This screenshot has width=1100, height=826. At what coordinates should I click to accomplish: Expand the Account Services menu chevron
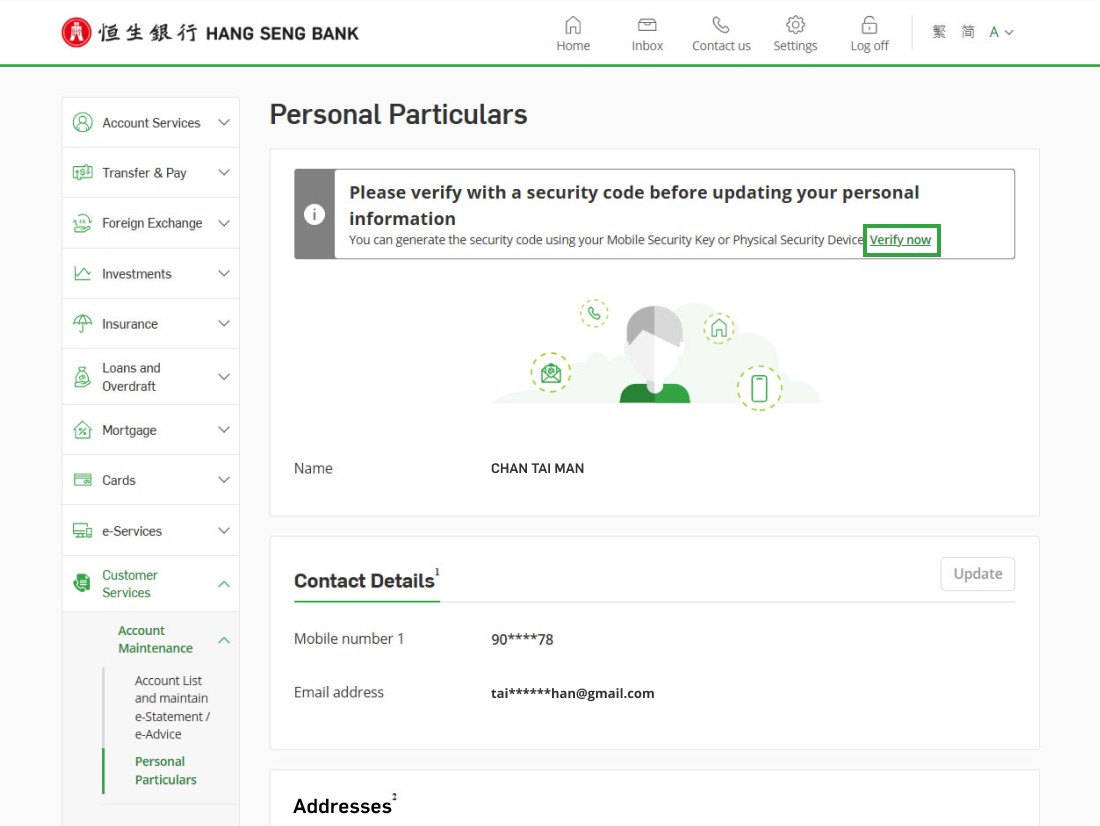click(224, 123)
